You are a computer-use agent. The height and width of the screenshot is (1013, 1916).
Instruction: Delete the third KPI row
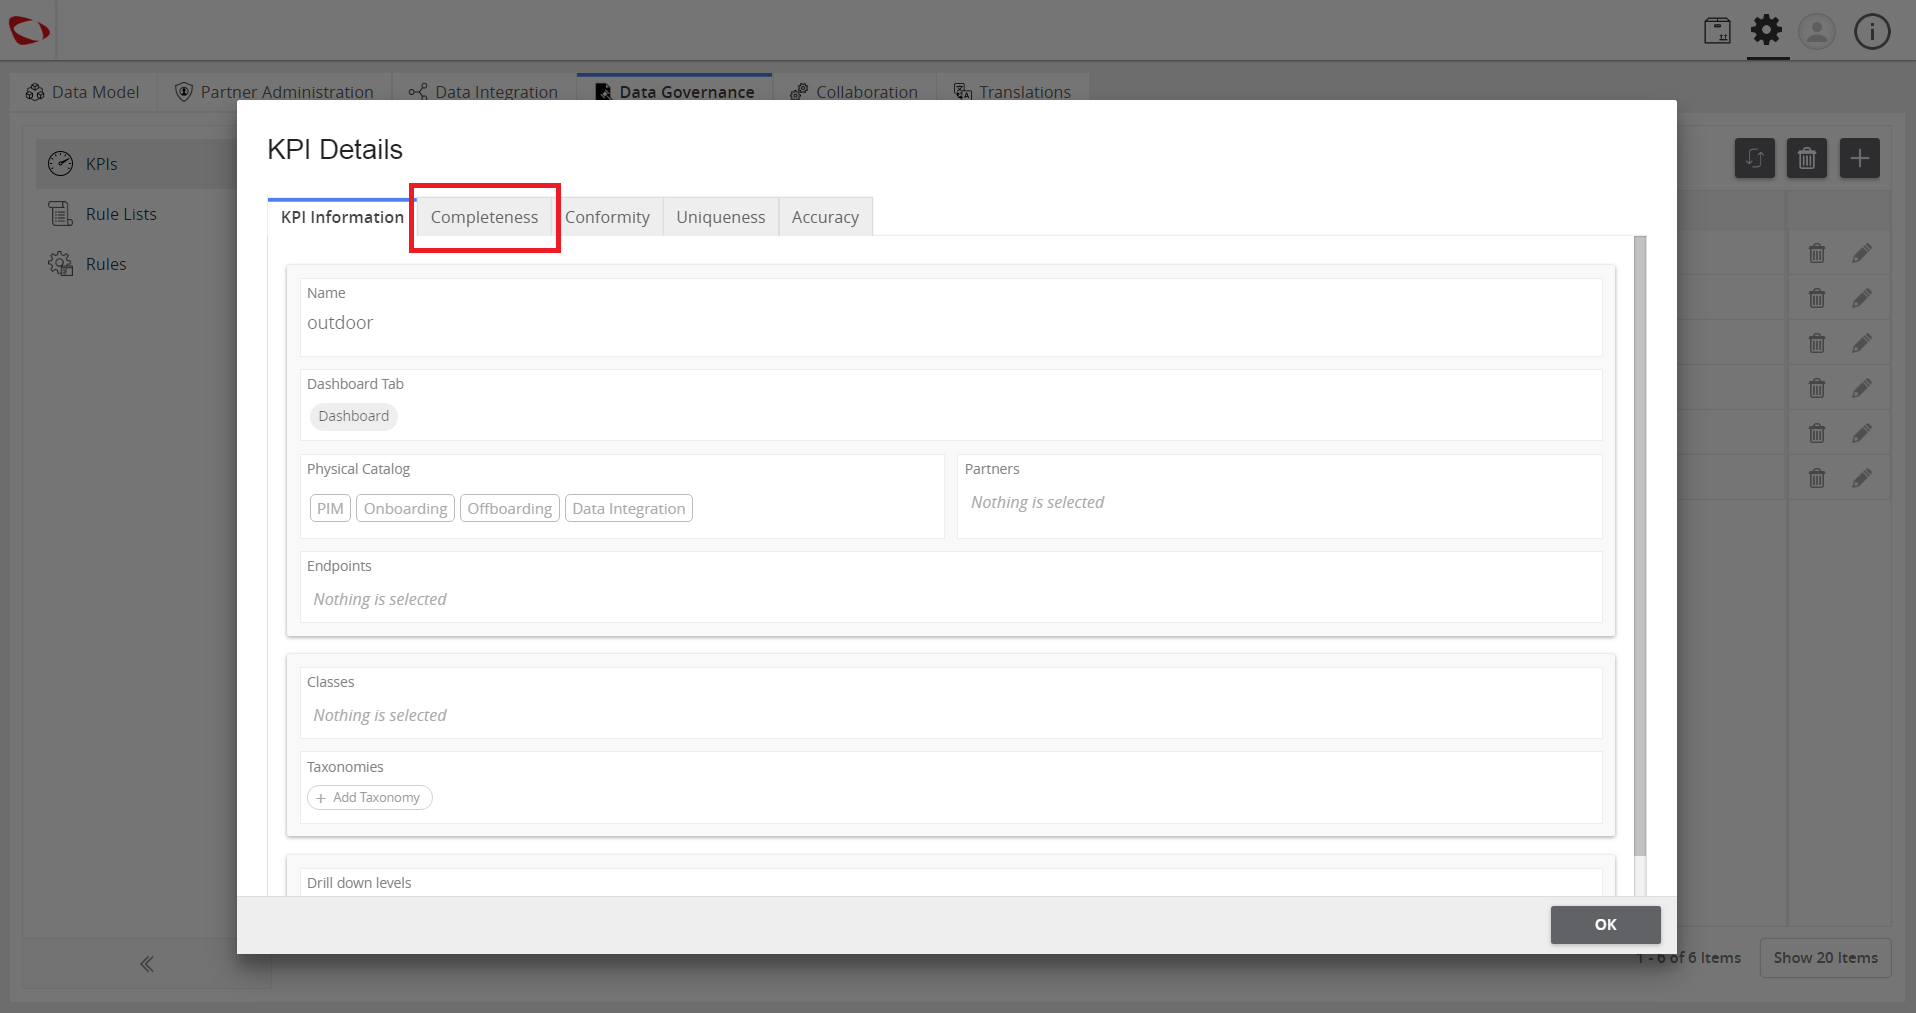1817,344
